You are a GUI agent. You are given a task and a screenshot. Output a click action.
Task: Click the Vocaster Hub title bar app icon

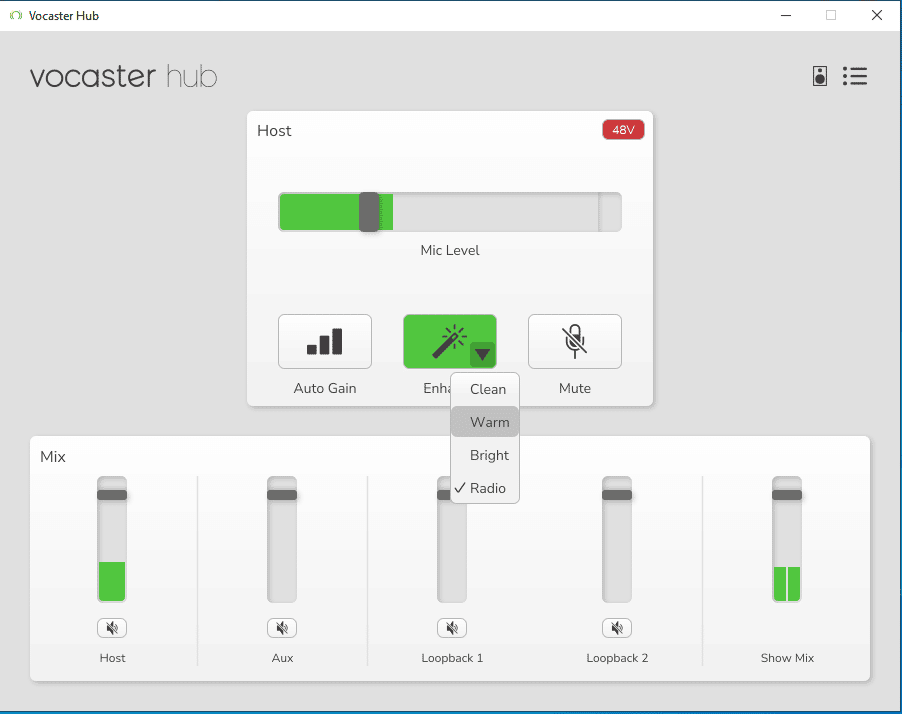coord(16,16)
